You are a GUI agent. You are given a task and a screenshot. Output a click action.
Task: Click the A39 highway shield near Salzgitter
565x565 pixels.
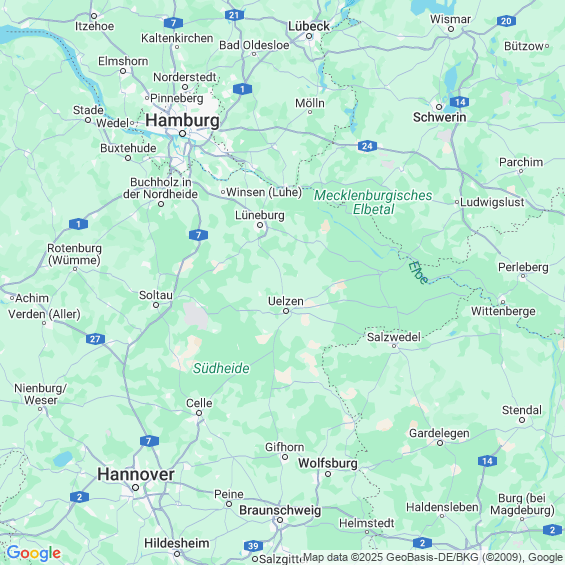coord(253,546)
